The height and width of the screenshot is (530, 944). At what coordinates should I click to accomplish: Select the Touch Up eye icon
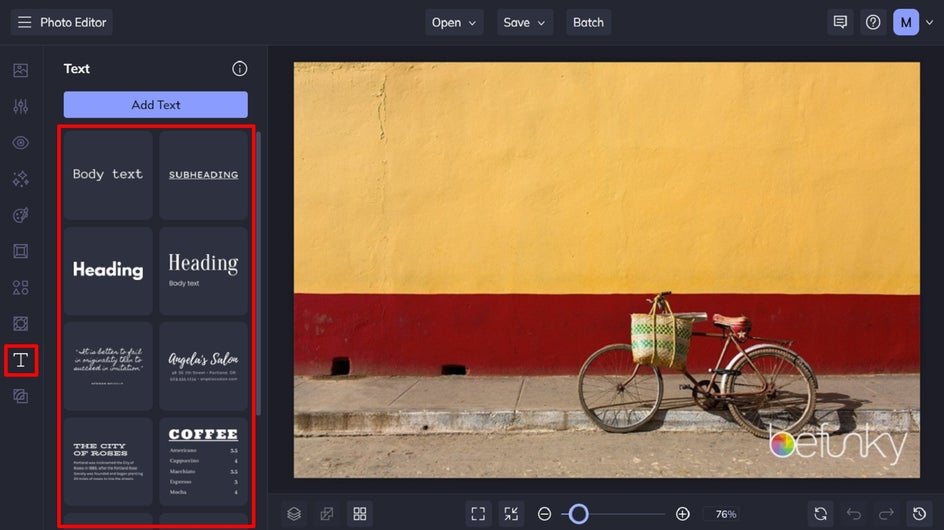(x=20, y=143)
